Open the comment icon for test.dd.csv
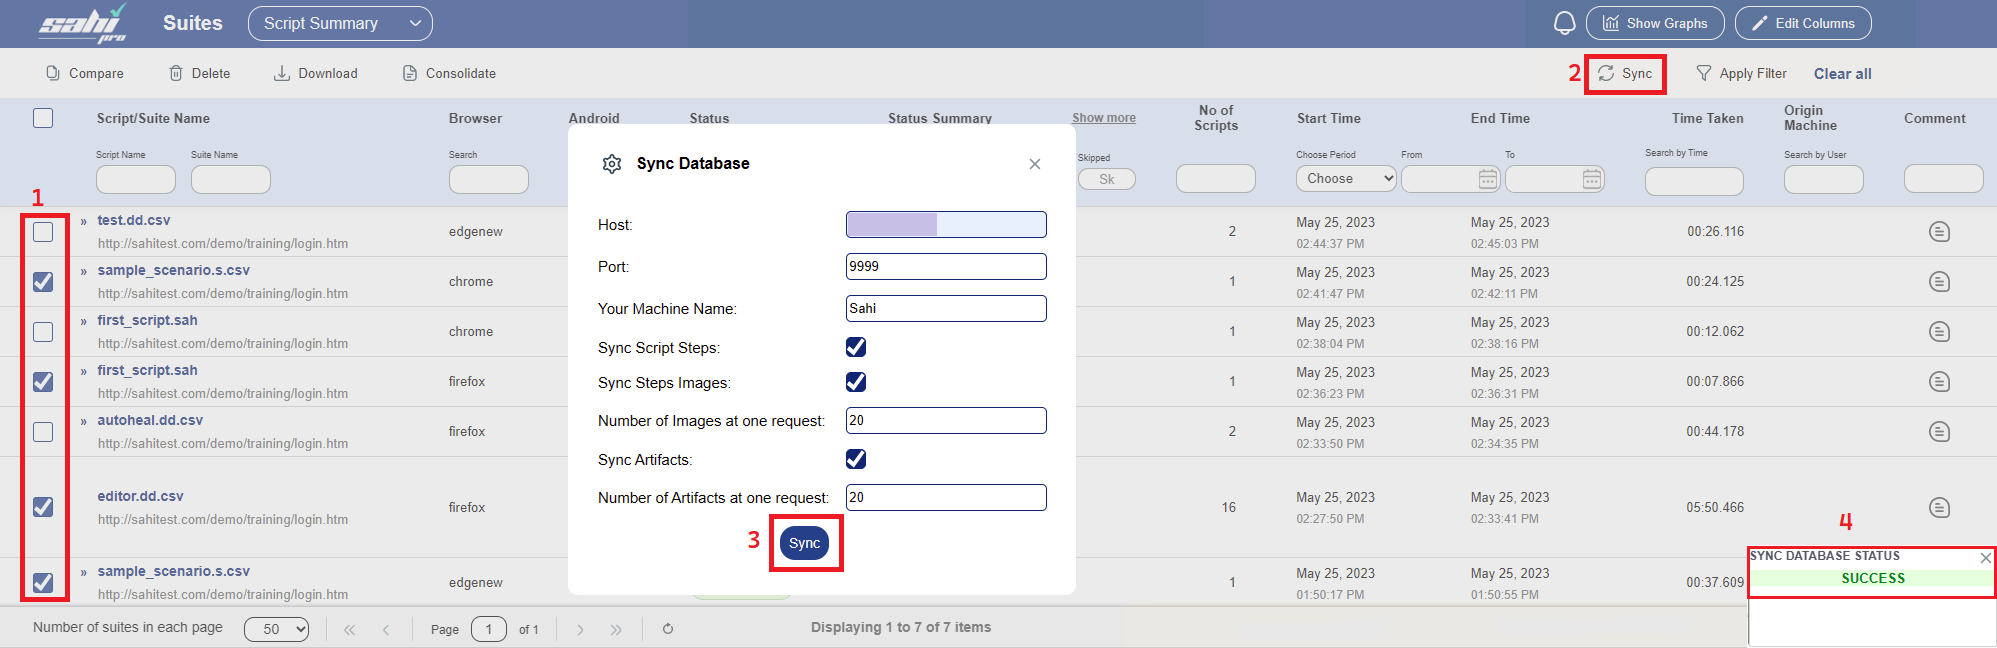The width and height of the screenshot is (1997, 648). [x=1939, y=232]
